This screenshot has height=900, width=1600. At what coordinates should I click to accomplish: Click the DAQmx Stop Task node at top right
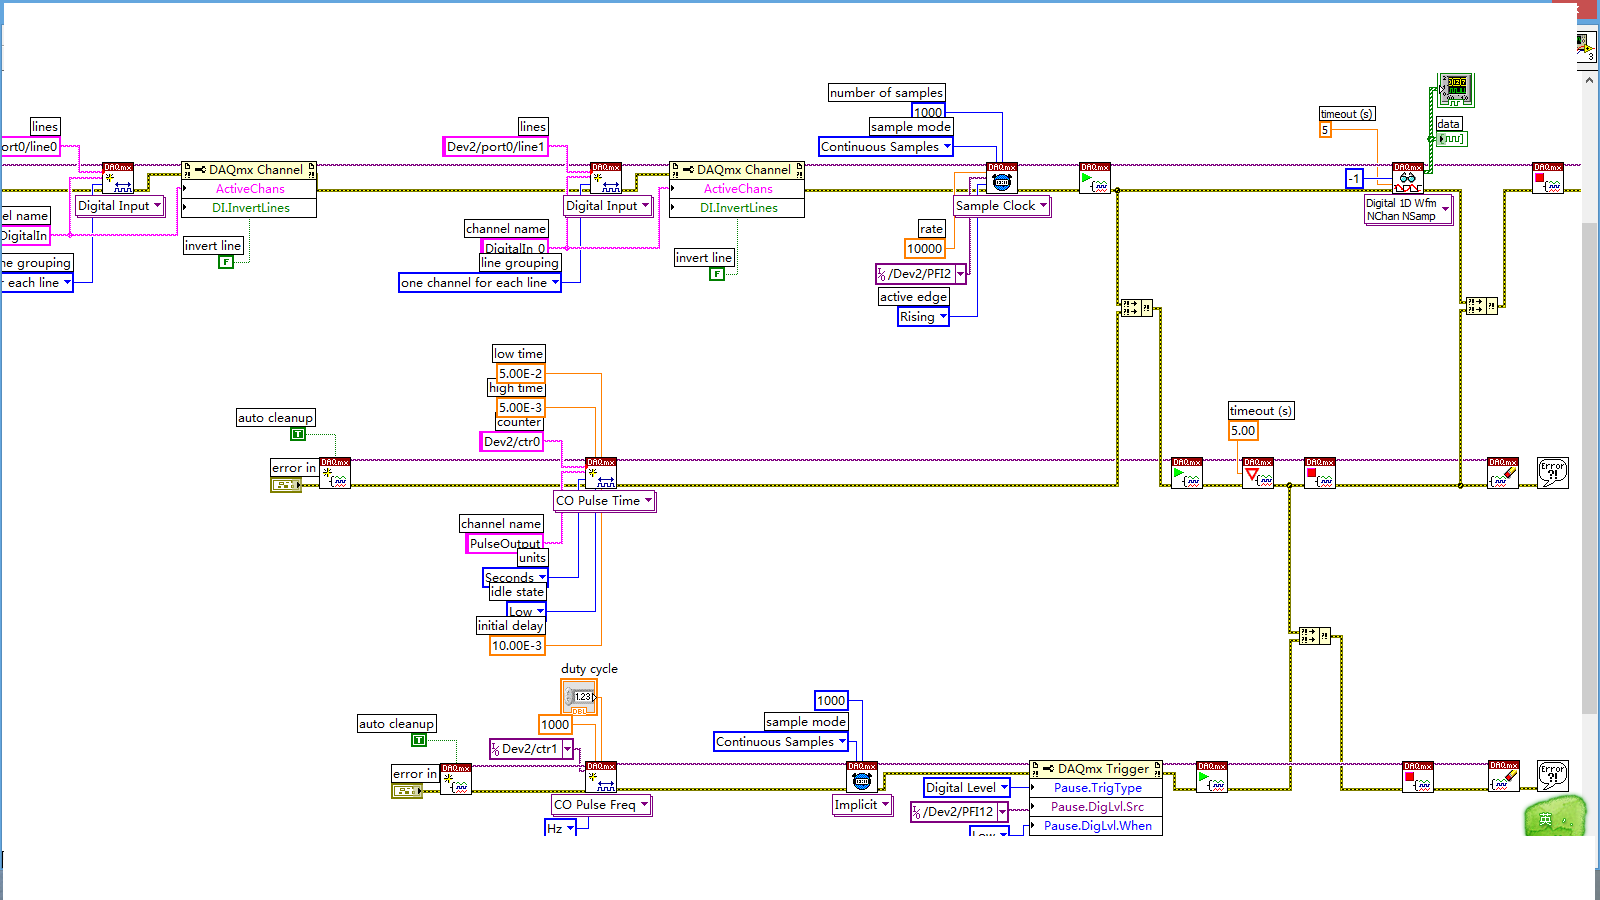click(x=1548, y=179)
